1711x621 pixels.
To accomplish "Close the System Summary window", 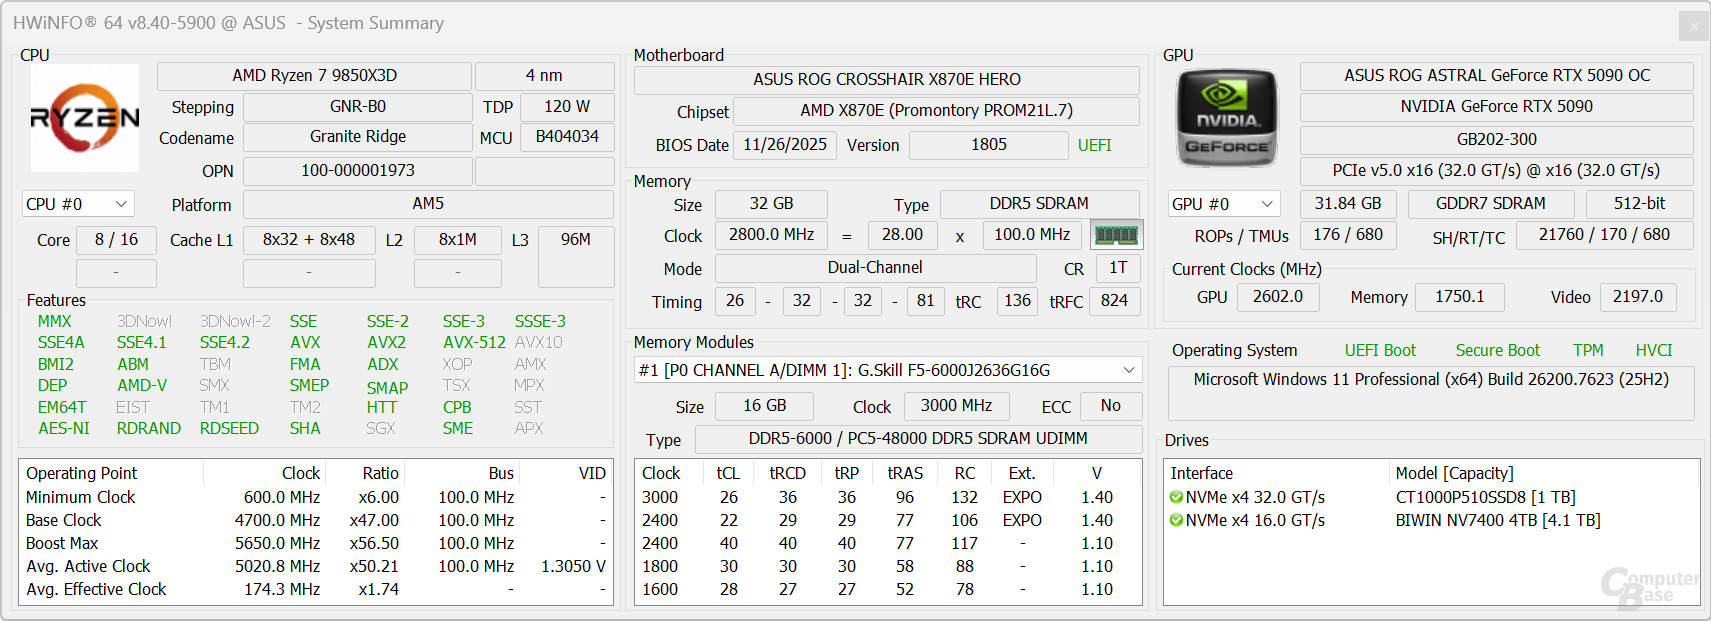I will tap(1693, 26).
